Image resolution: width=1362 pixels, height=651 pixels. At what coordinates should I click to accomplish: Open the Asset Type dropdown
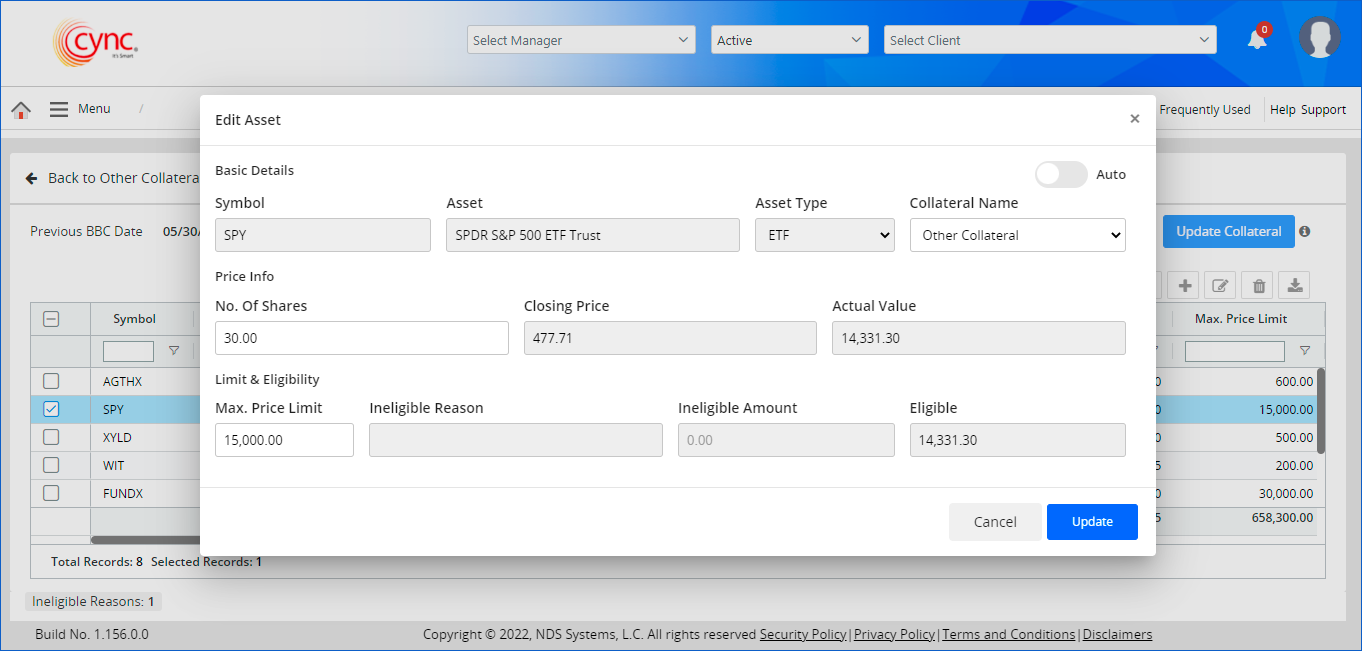click(824, 235)
